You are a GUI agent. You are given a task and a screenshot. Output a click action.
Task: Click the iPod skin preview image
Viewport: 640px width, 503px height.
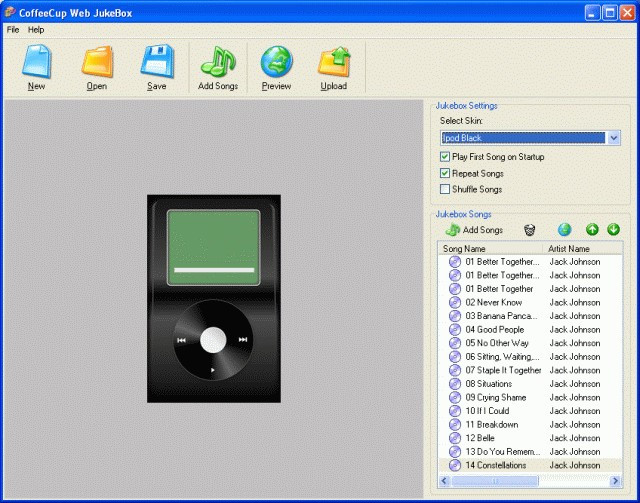(214, 298)
